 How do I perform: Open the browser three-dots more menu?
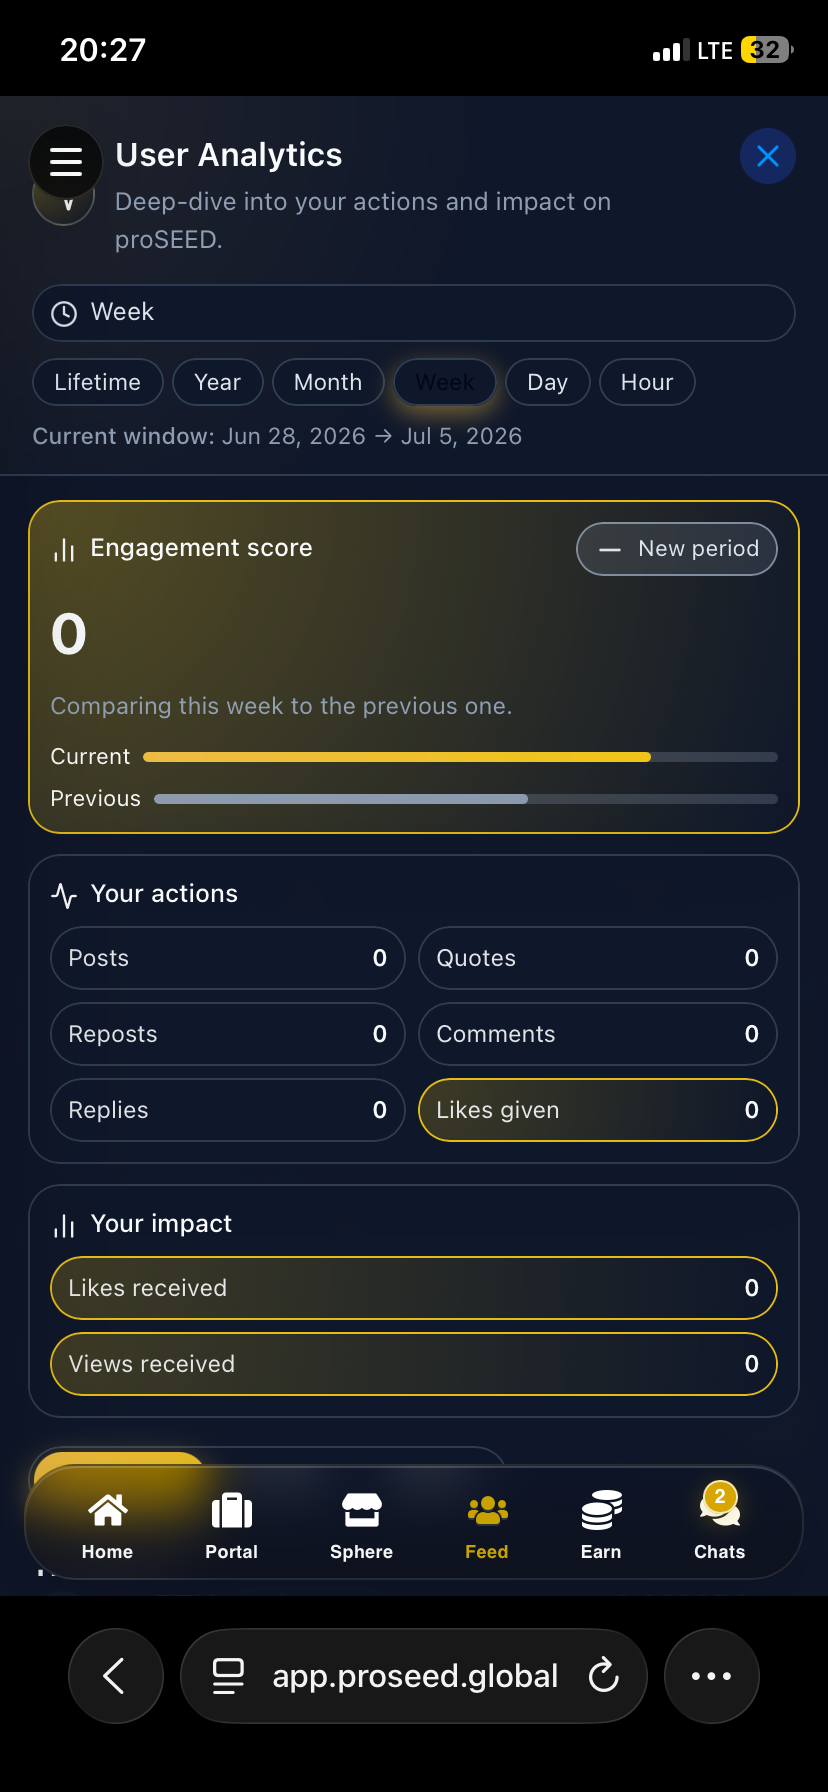click(x=712, y=1676)
